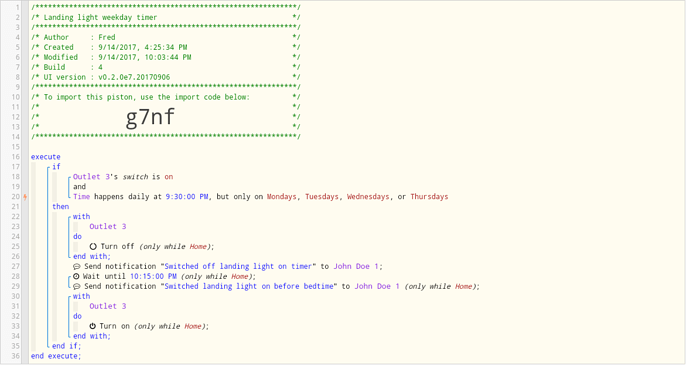Click 'end if;' on line 35
Image resolution: width=690 pixels, height=369 pixels.
[66, 346]
